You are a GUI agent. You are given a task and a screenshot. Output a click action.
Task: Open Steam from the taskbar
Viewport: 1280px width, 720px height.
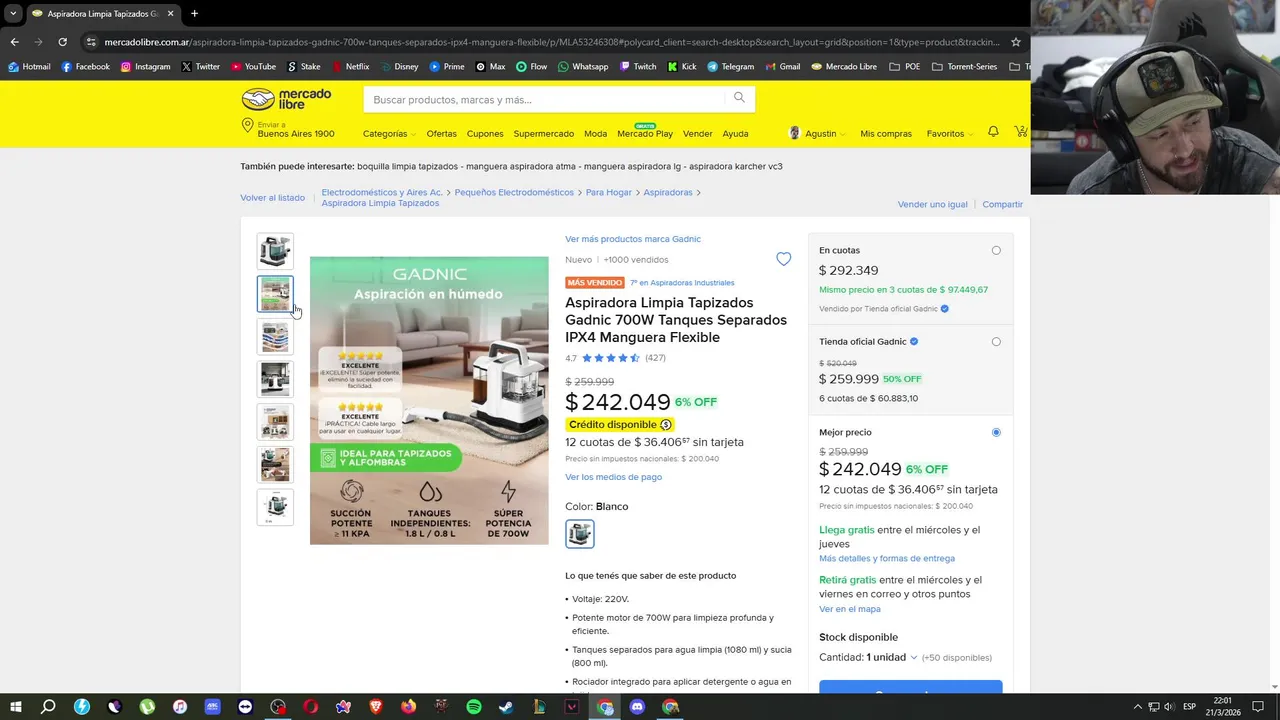pyautogui.click(x=506, y=706)
